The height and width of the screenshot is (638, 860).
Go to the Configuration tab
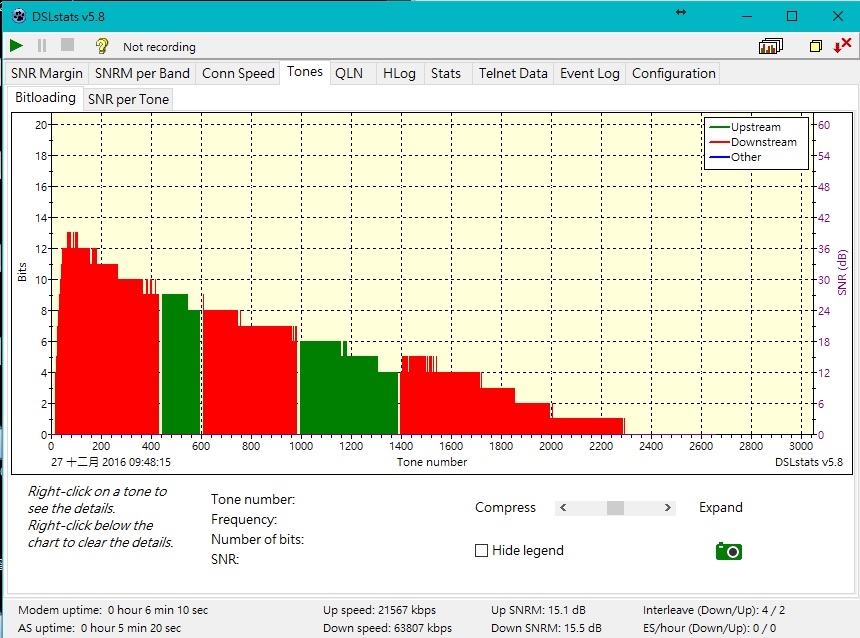674,74
